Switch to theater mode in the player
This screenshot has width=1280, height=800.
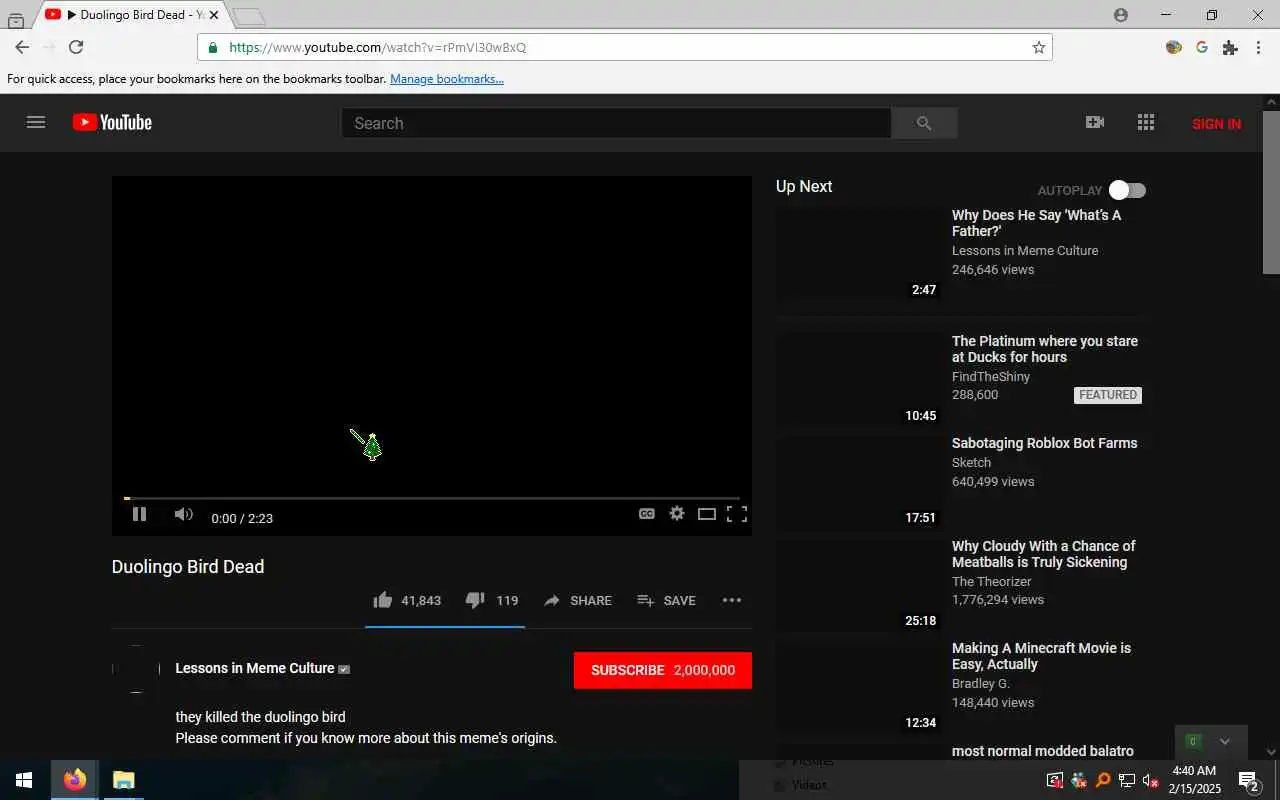coord(707,514)
